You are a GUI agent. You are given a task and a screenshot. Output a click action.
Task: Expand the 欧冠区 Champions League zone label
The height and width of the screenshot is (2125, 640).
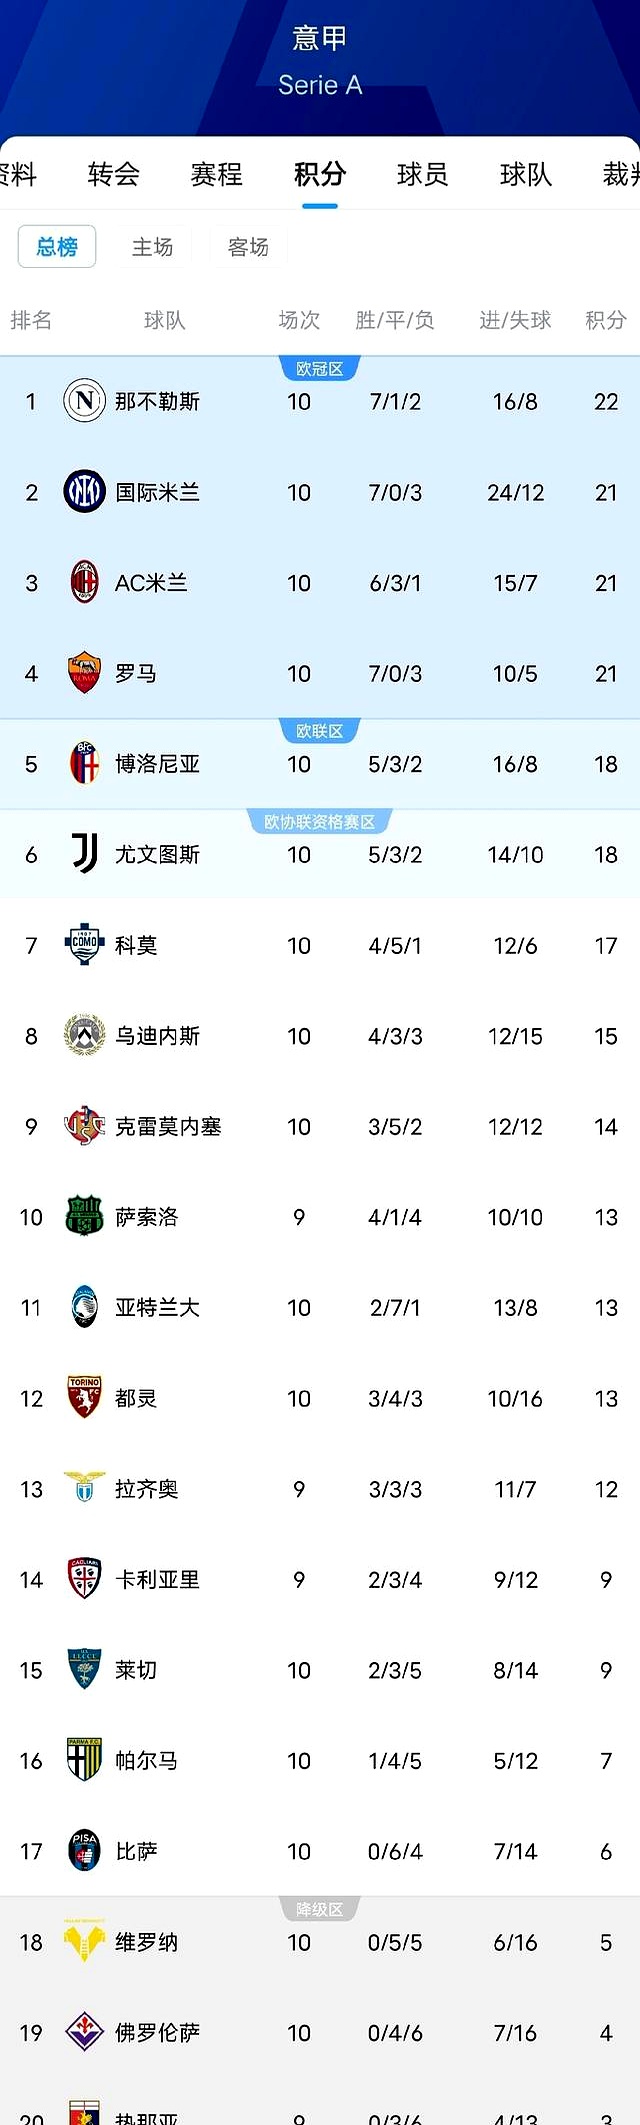[x=321, y=367]
